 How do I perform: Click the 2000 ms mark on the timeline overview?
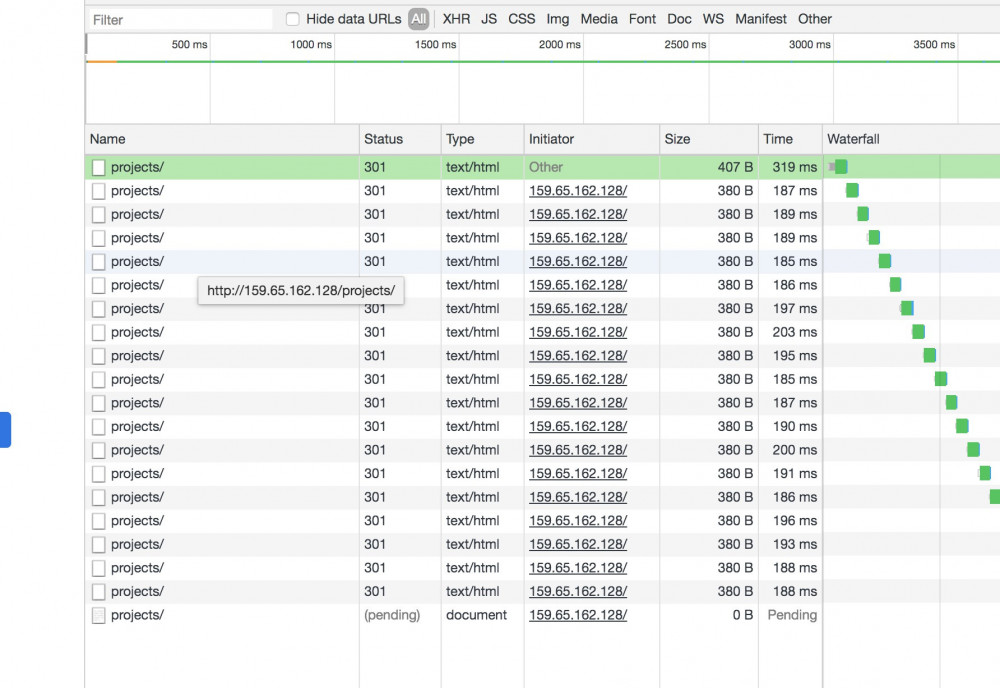559,45
